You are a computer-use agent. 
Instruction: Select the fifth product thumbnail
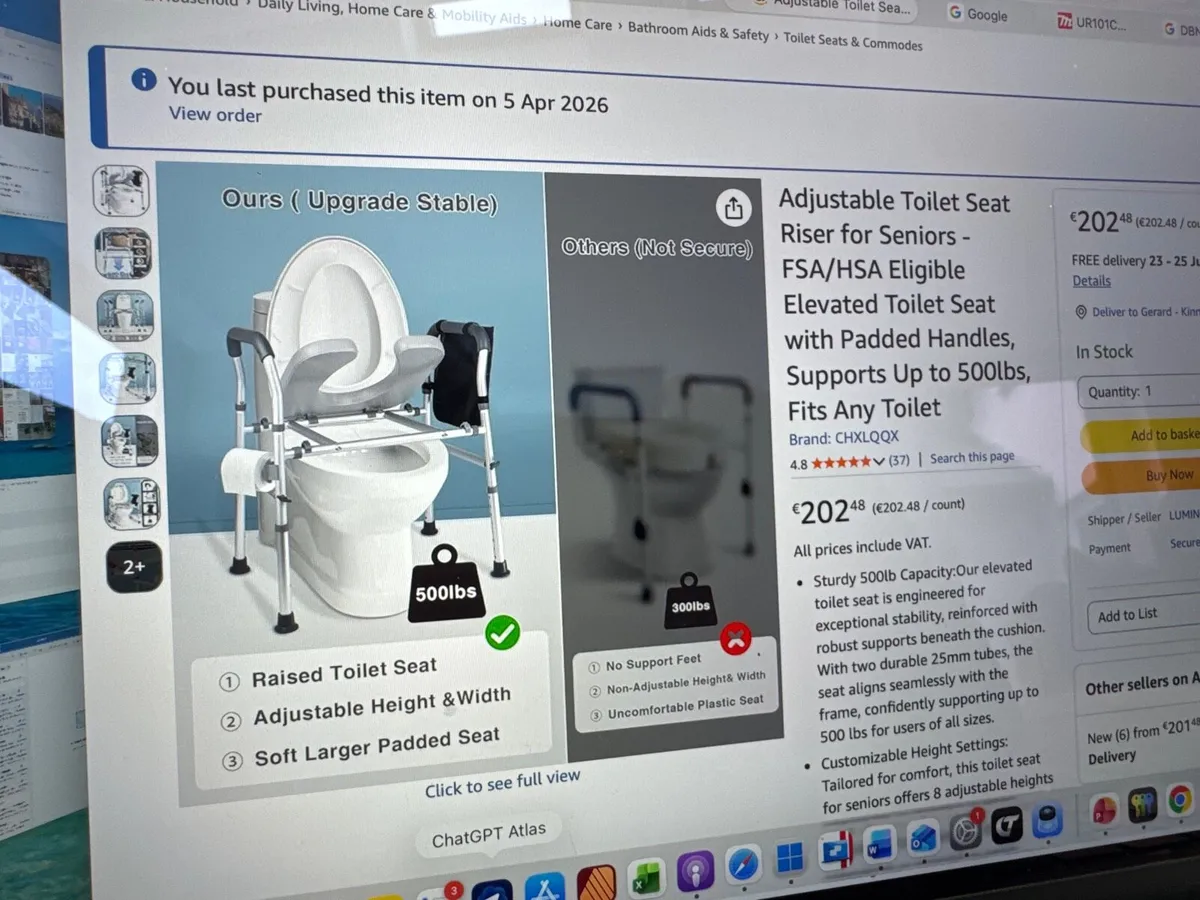tap(131, 442)
